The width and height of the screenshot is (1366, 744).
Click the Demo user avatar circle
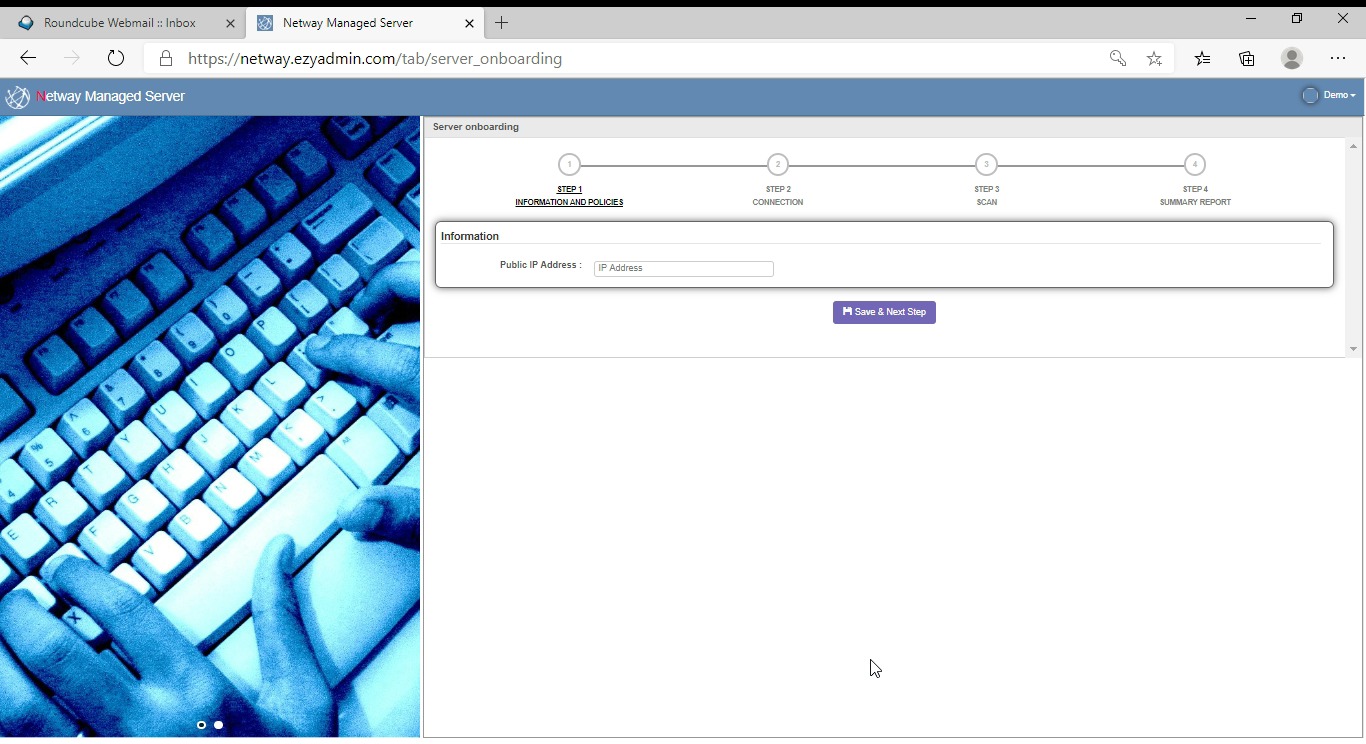pos(1310,96)
